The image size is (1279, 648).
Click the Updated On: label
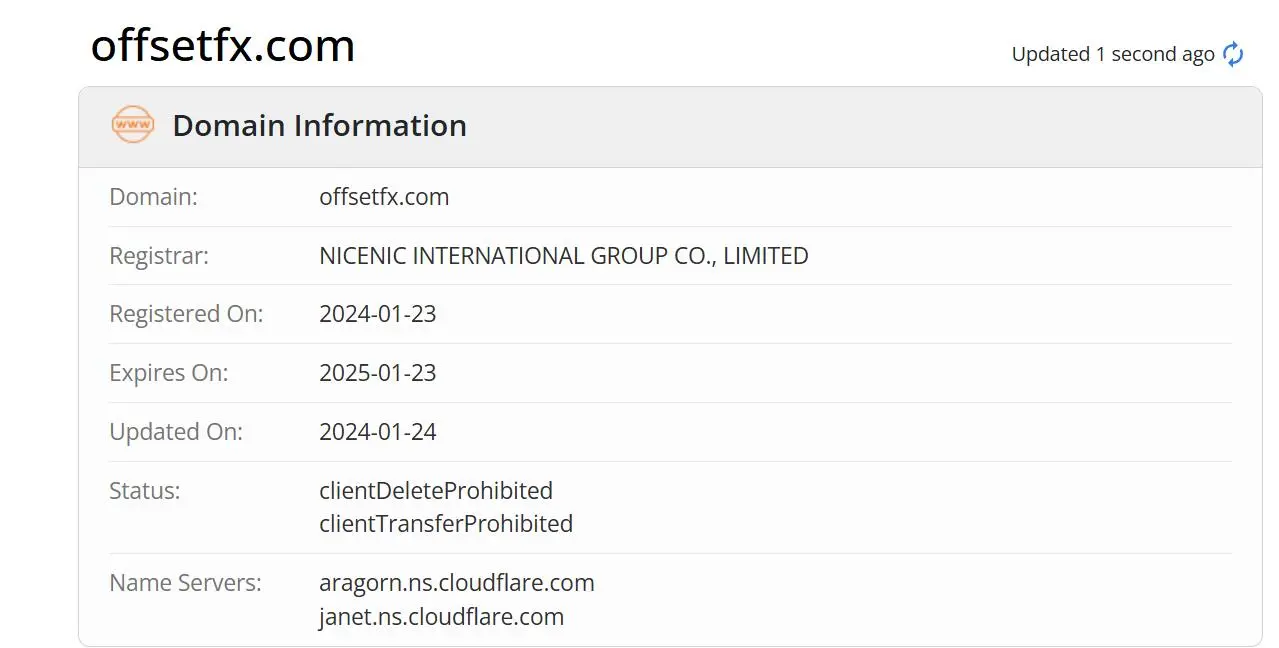click(x=176, y=432)
